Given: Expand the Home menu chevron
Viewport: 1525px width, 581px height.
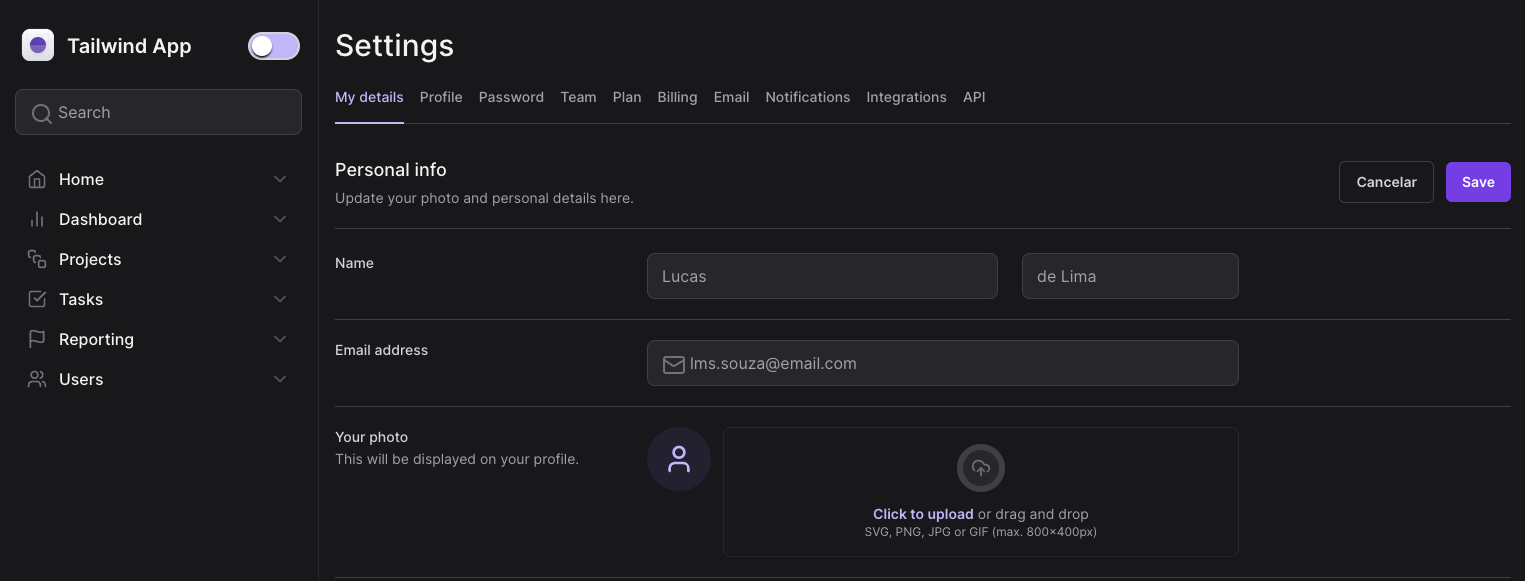Looking at the screenshot, I should 280,179.
